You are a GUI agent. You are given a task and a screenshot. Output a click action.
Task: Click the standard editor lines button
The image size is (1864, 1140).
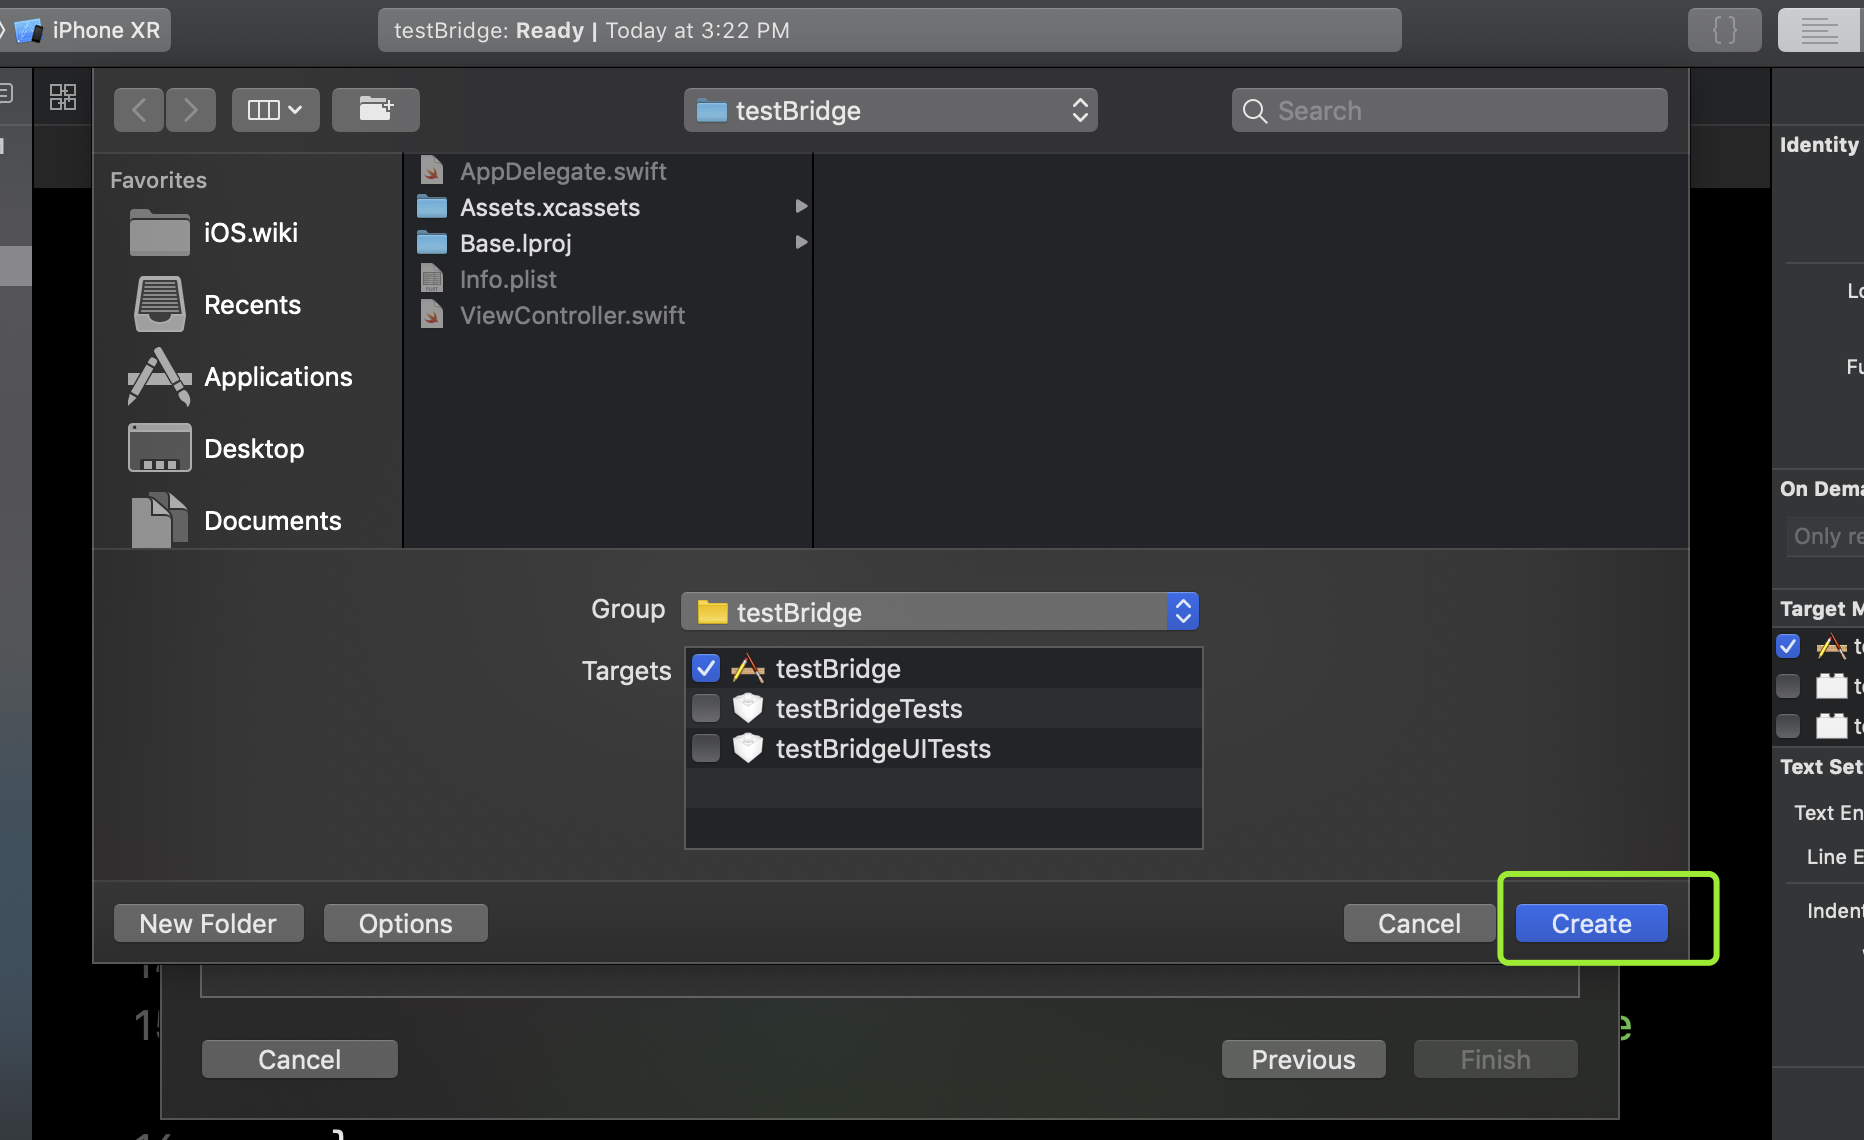click(x=1819, y=30)
